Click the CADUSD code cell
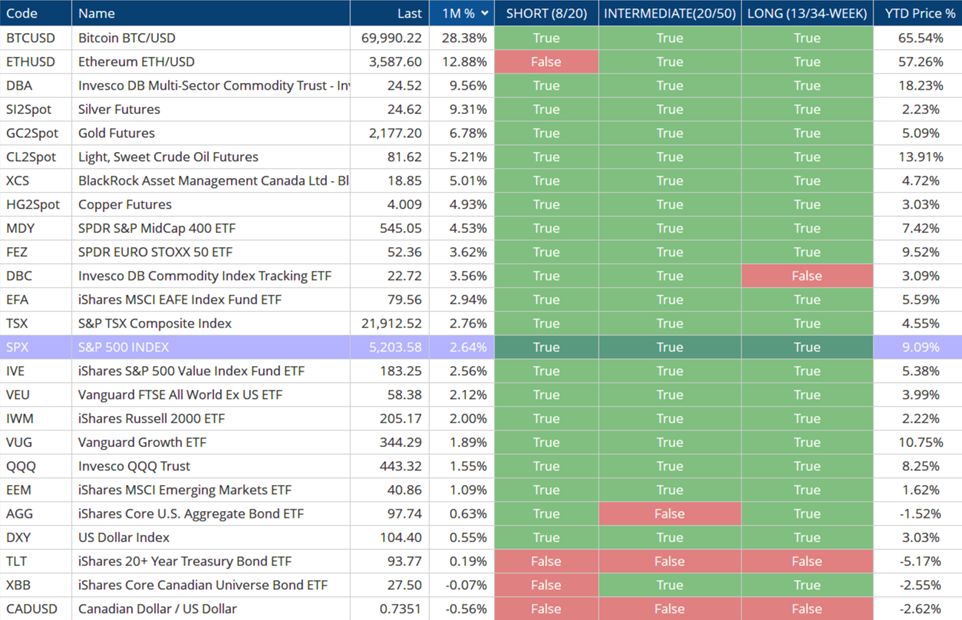Screen dimensions: 962x620 pos(31,609)
